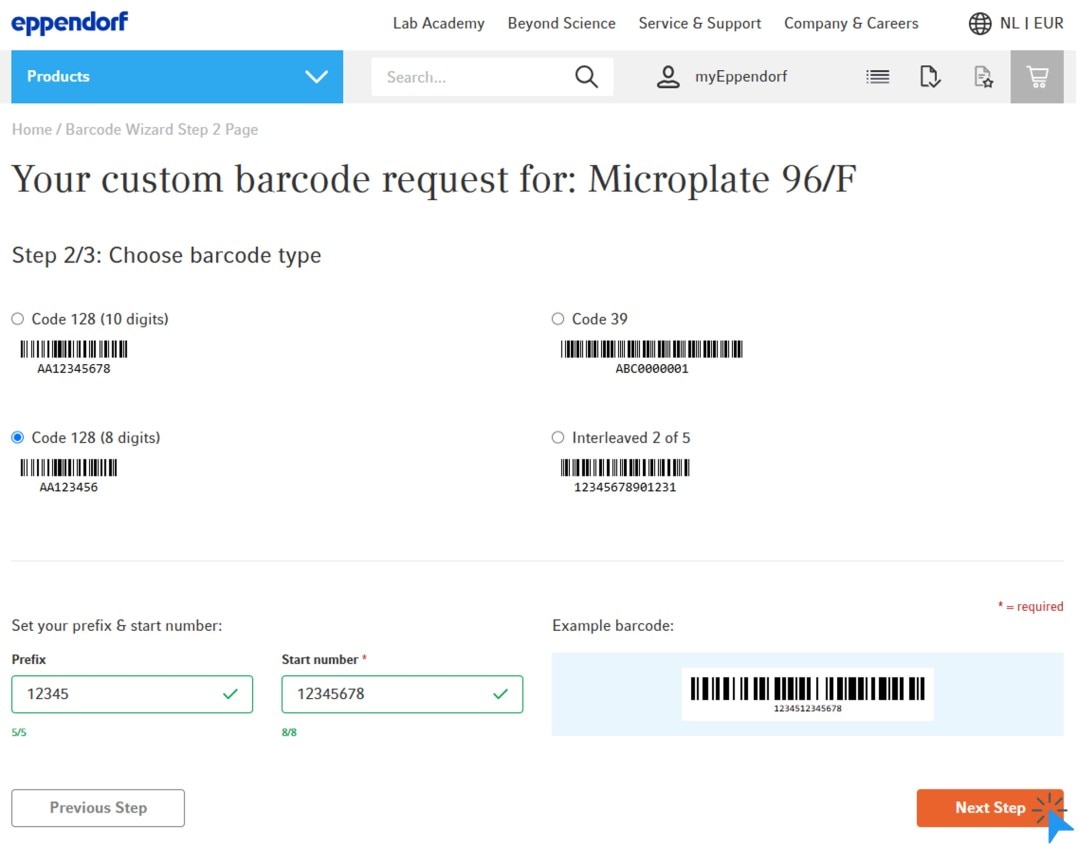Open the list view icon in header
Screen dimensions: 1080x845
[877, 77]
